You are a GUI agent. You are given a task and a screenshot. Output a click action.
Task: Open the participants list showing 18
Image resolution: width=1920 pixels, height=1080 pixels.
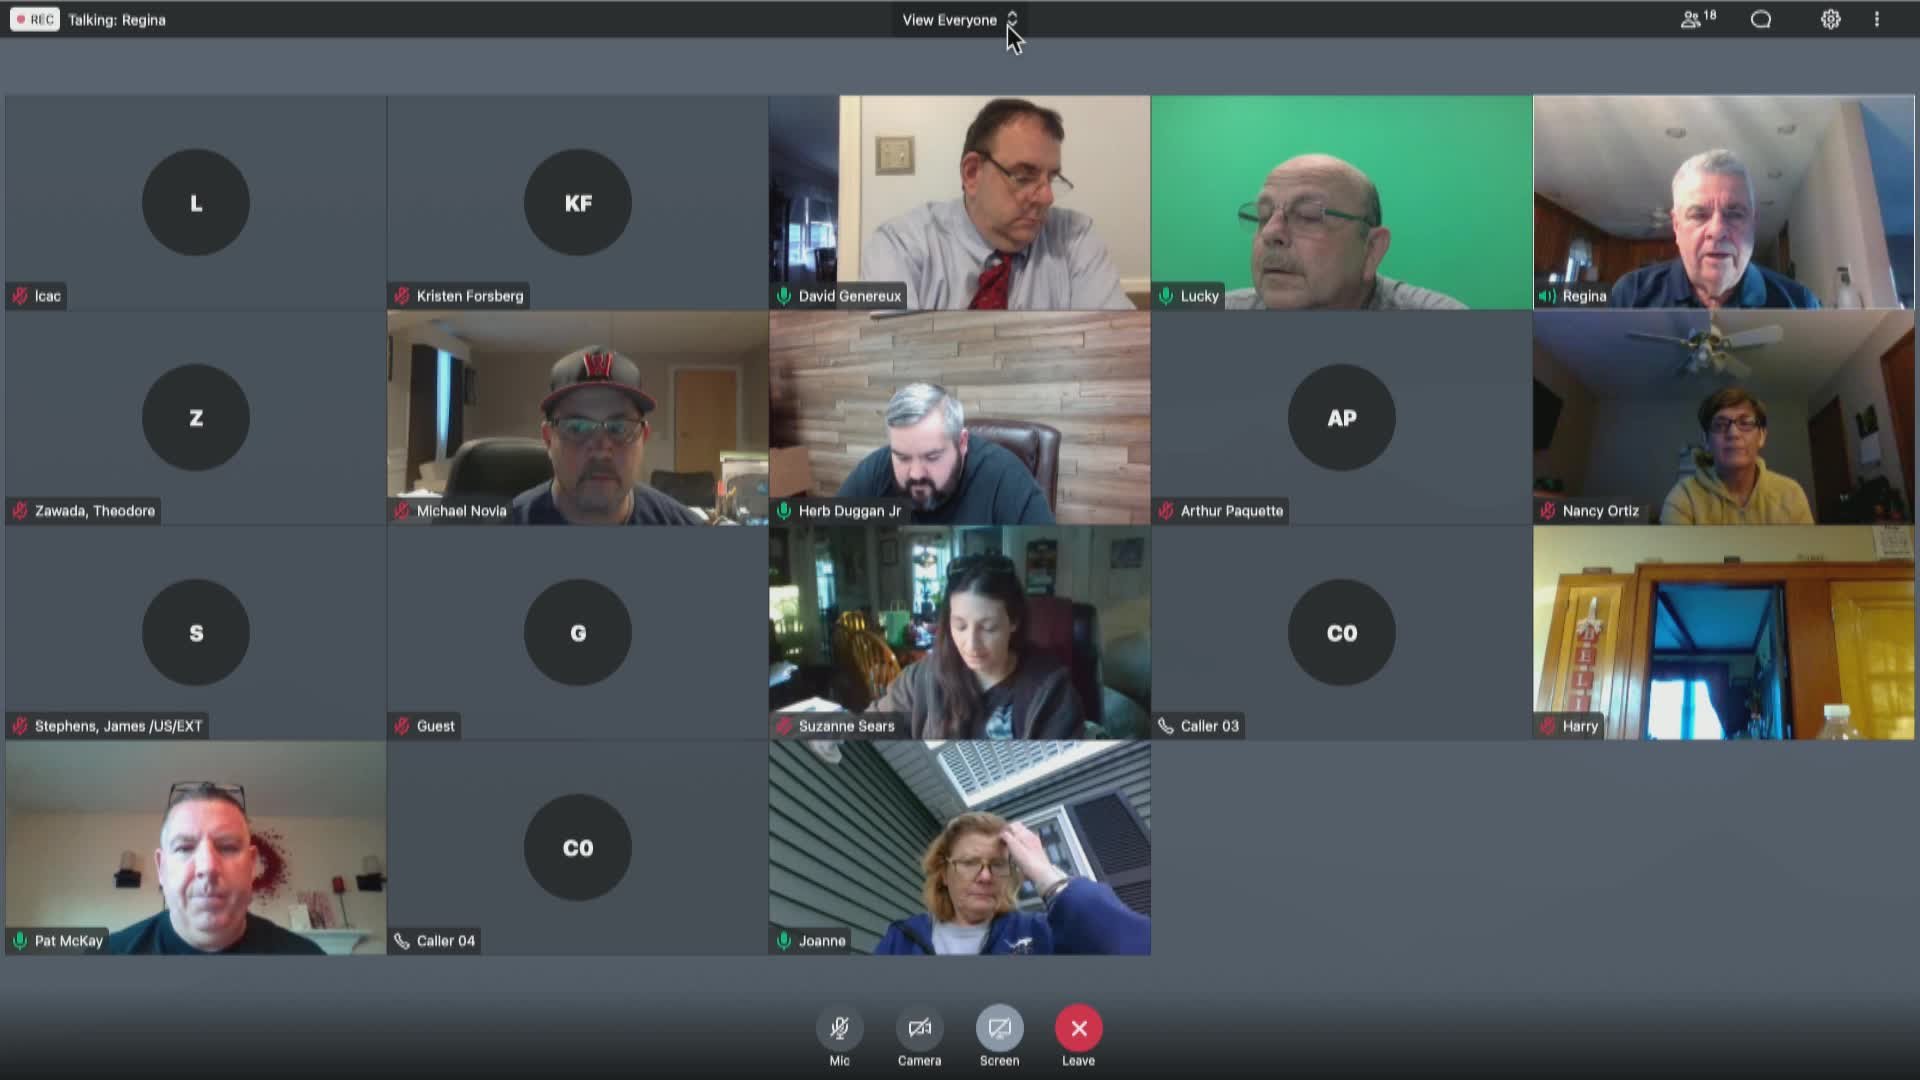click(x=1698, y=19)
